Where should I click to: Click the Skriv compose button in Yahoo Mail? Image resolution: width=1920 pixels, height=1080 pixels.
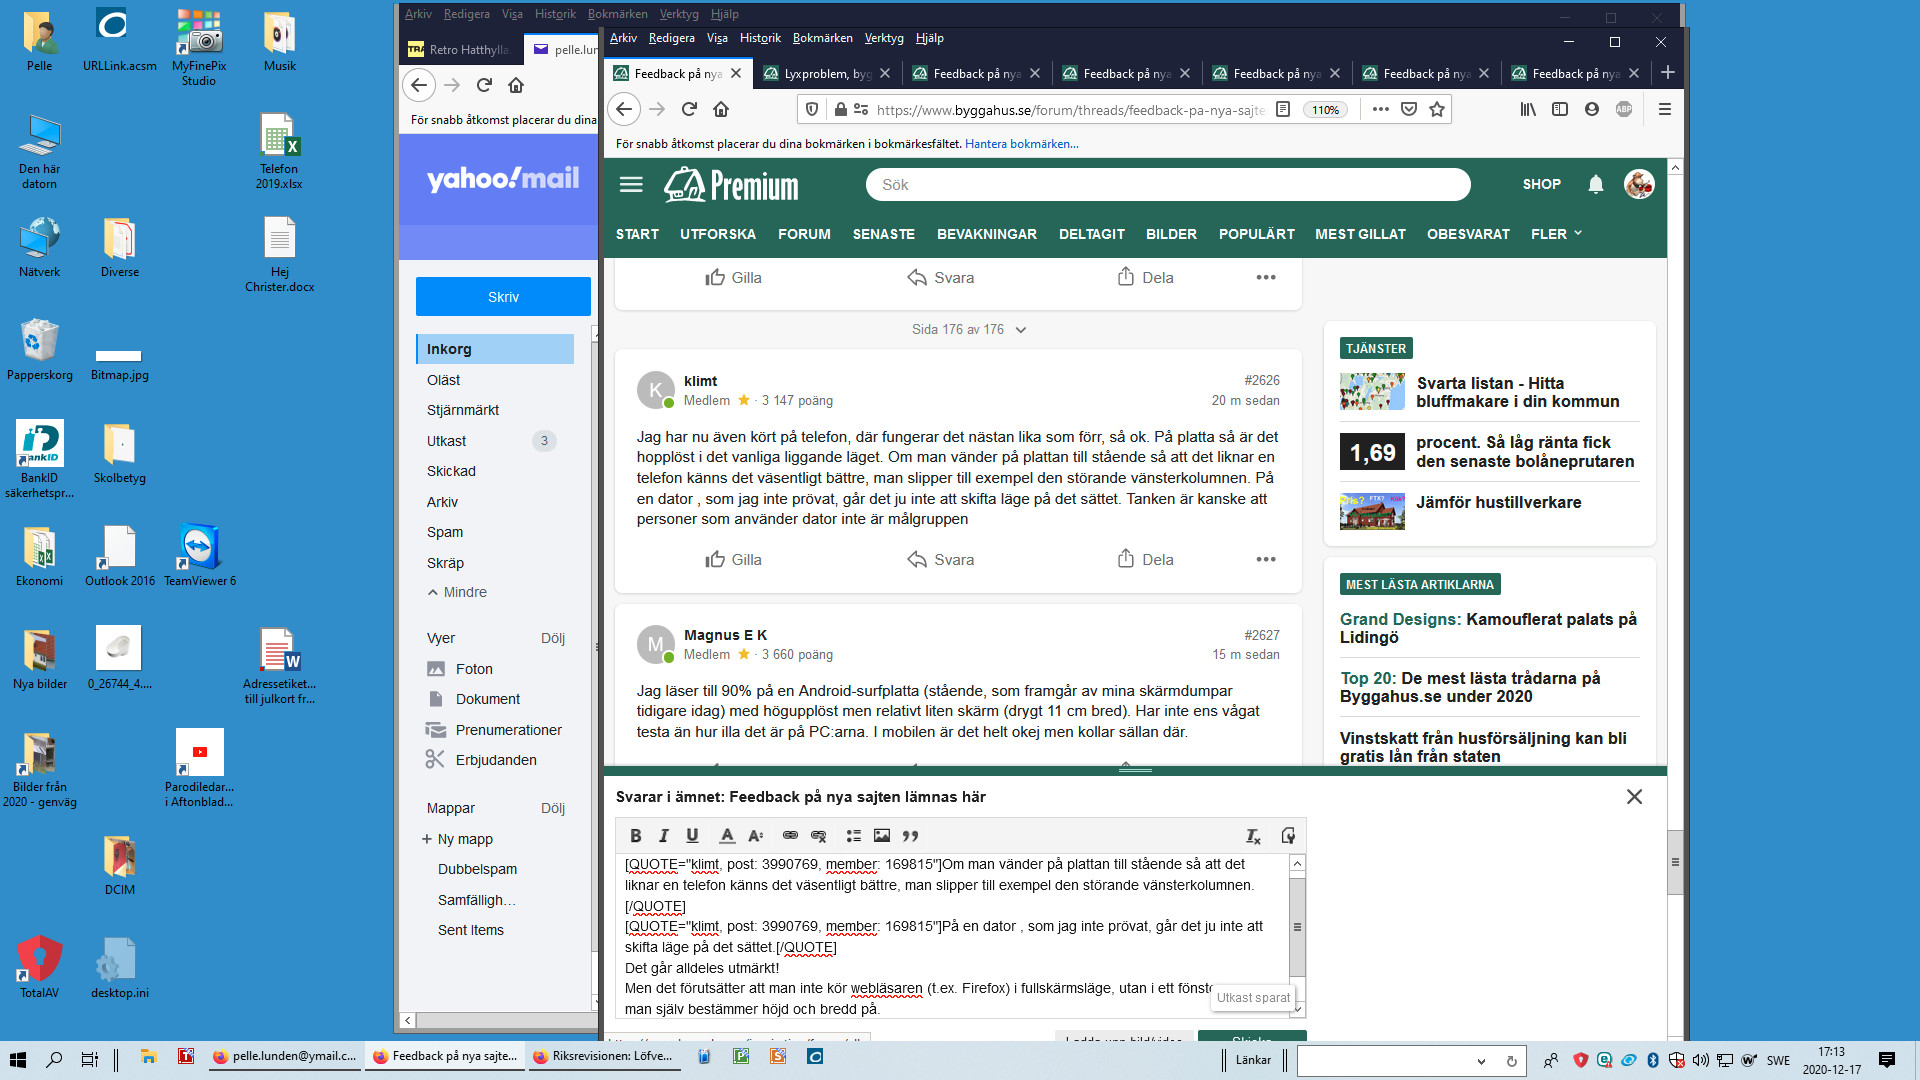click(x=503, y=297)
